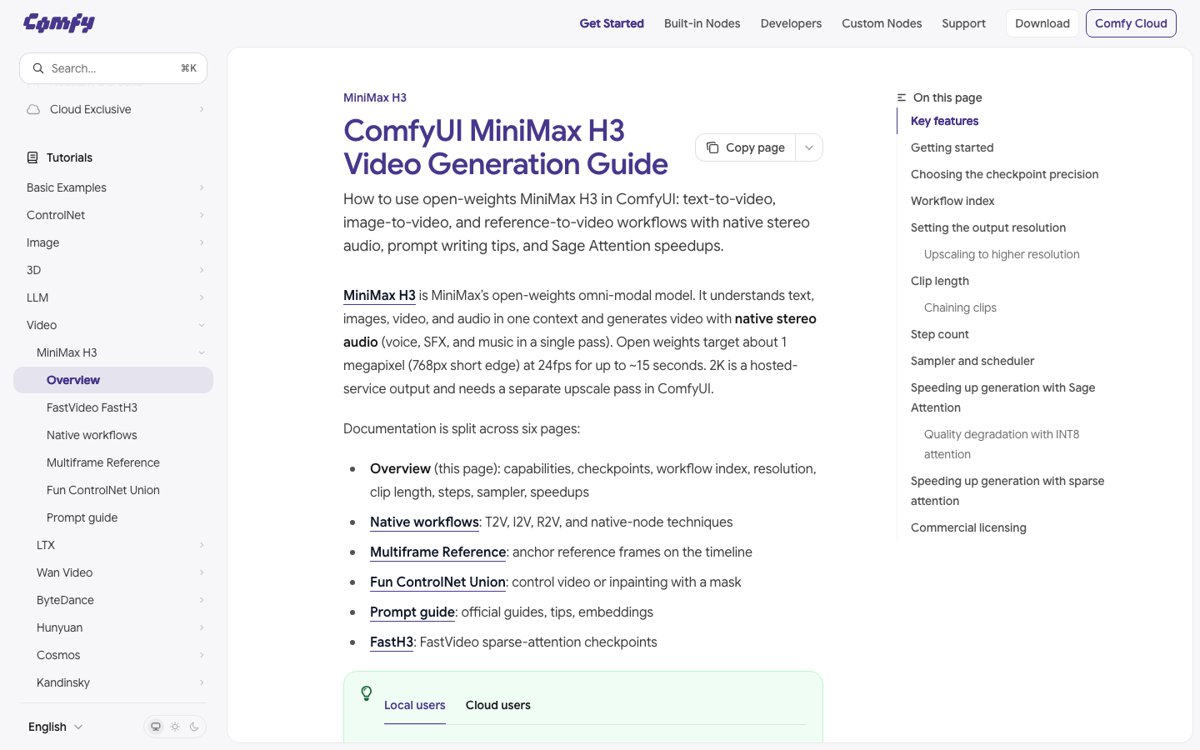
Task: Click the Copy page button
Action: coord(746,148)
